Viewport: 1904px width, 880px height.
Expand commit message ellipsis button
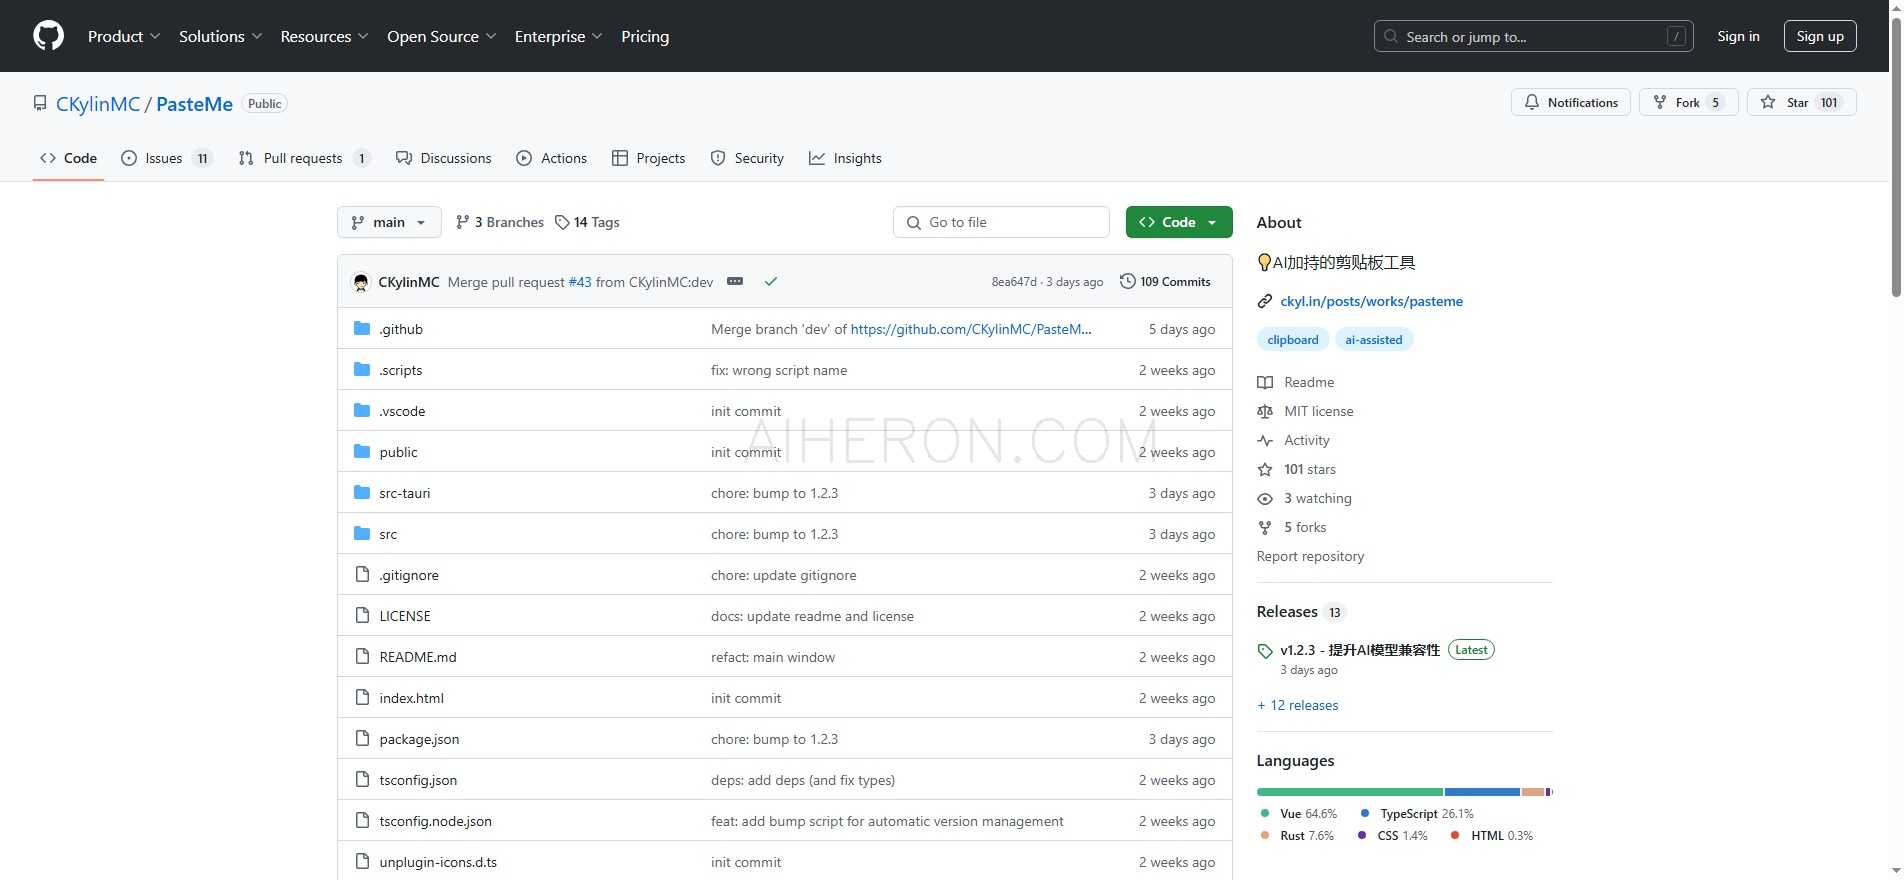[735, 282]
